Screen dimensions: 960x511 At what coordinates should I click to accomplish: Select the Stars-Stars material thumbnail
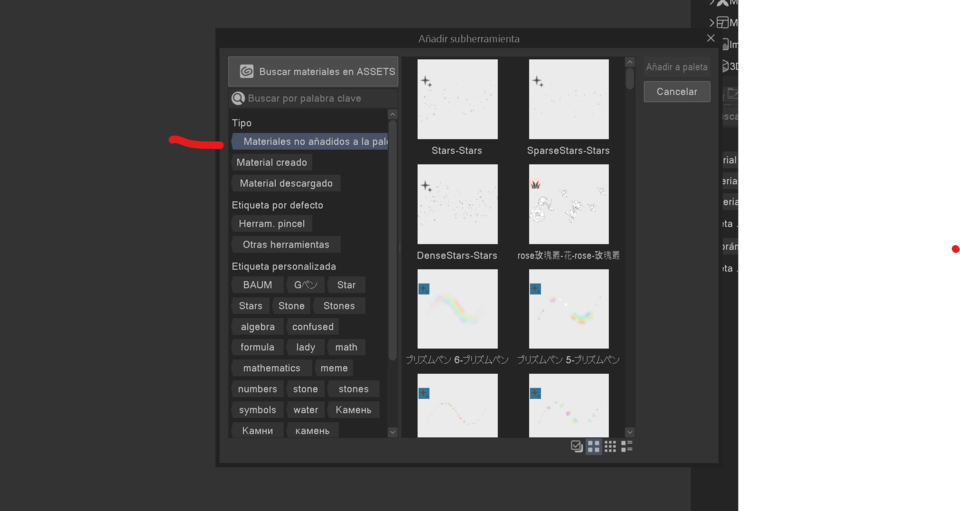[457, 99]
